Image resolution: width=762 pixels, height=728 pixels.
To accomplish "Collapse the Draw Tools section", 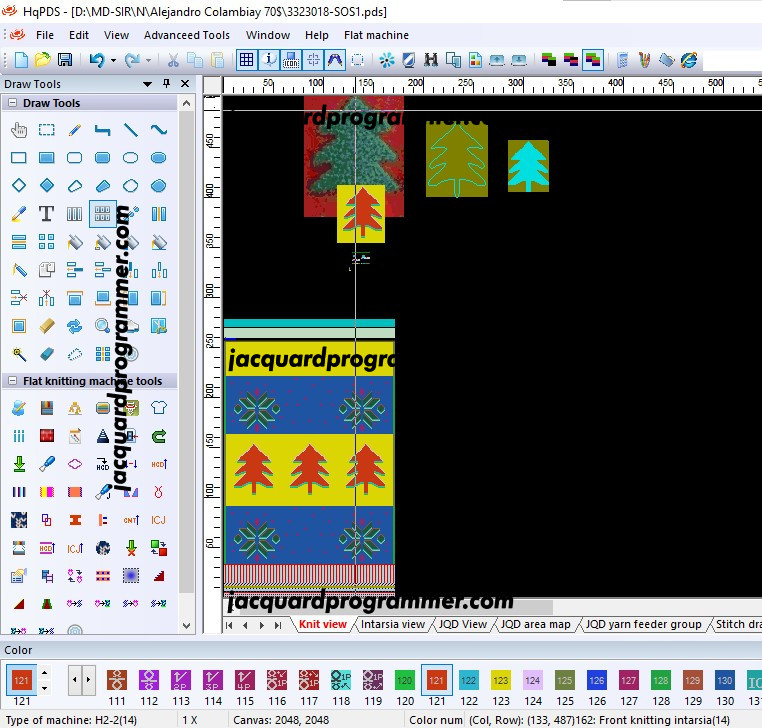I will coord(13,103).
